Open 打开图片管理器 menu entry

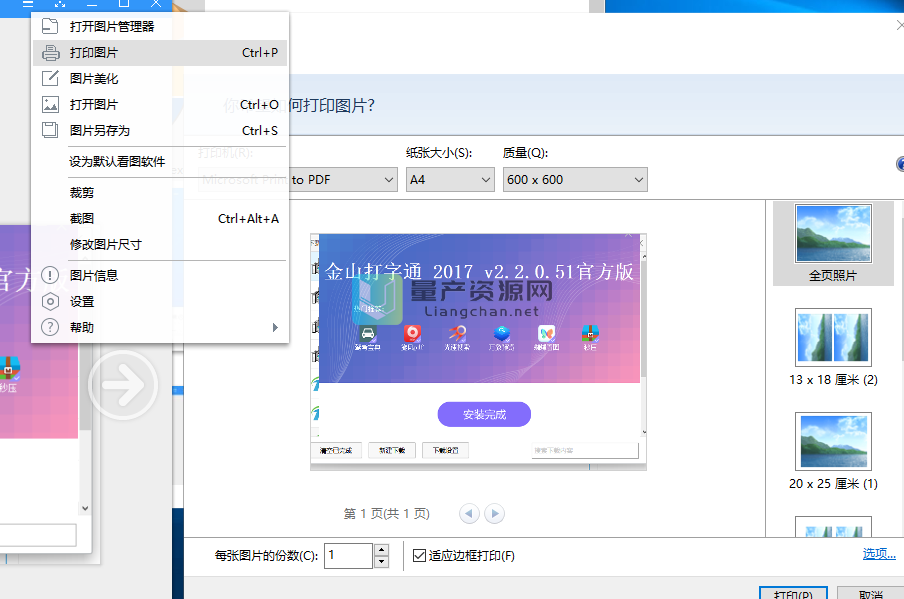coord(160,27)
